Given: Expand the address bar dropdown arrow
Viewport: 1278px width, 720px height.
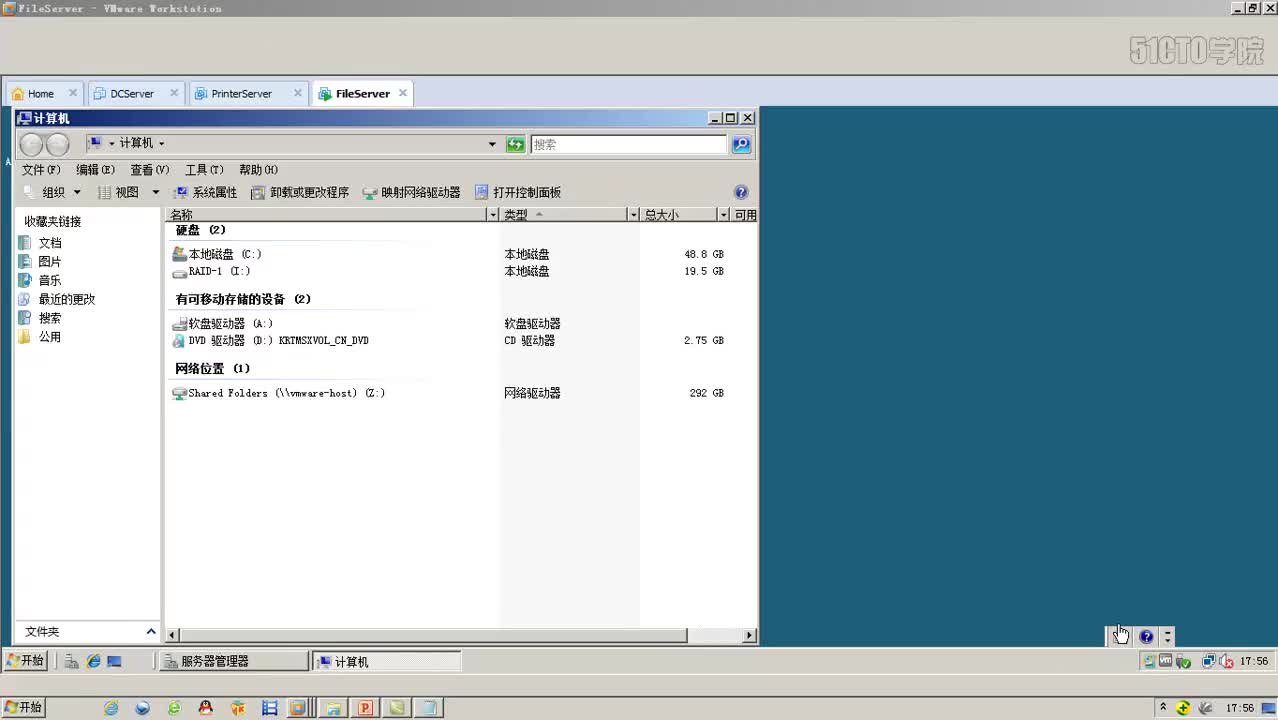Looking at the screenshot, I should tap(492, 144).
